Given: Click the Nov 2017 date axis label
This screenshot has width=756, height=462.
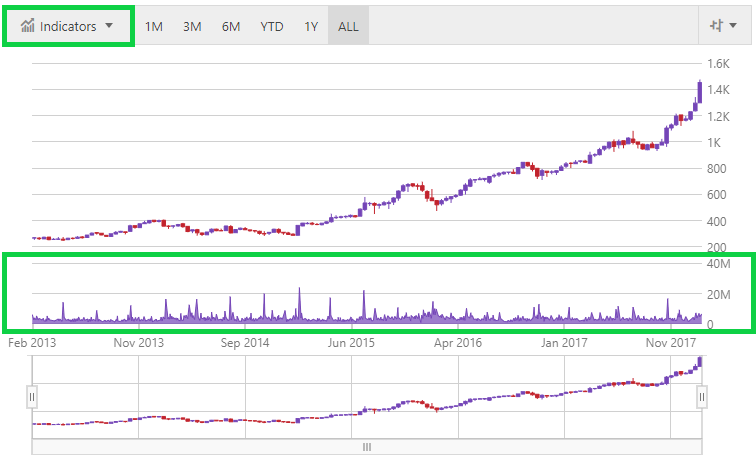Looking at the screenshot, I should (x=672, y=343).
